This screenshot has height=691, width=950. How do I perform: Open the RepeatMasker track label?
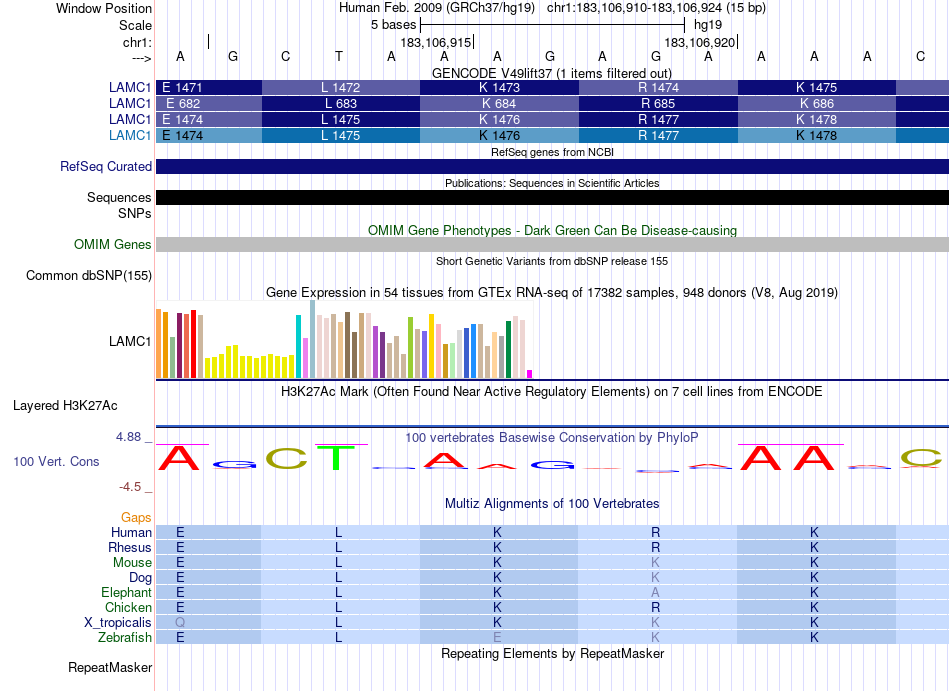pyautogui.click(x=110, y=667)
